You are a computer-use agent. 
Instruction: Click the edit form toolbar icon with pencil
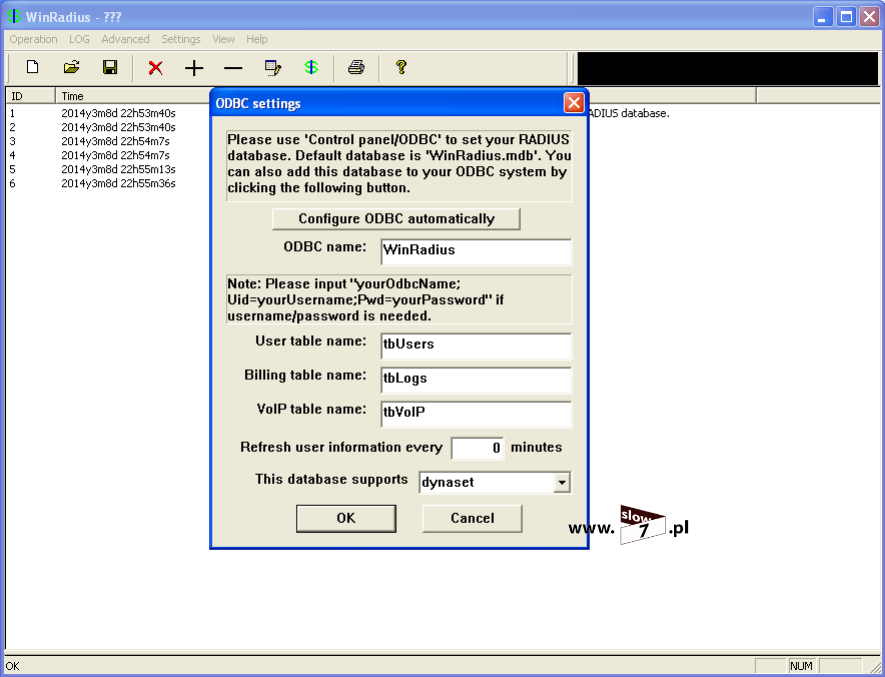pos(273,68)
